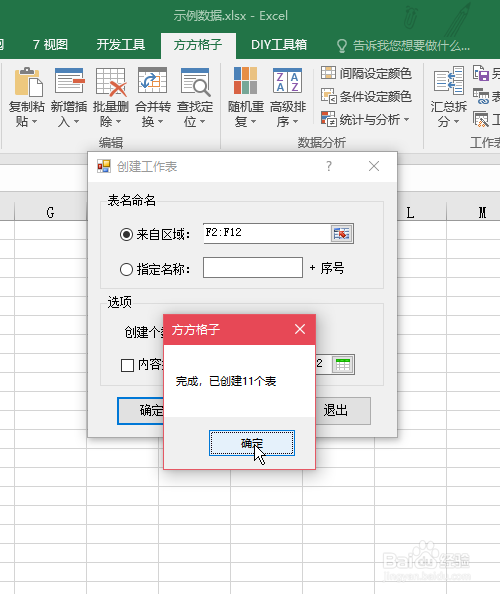
Task: Click the 查找定位 magnifier icon
Action: coord(195,81)
